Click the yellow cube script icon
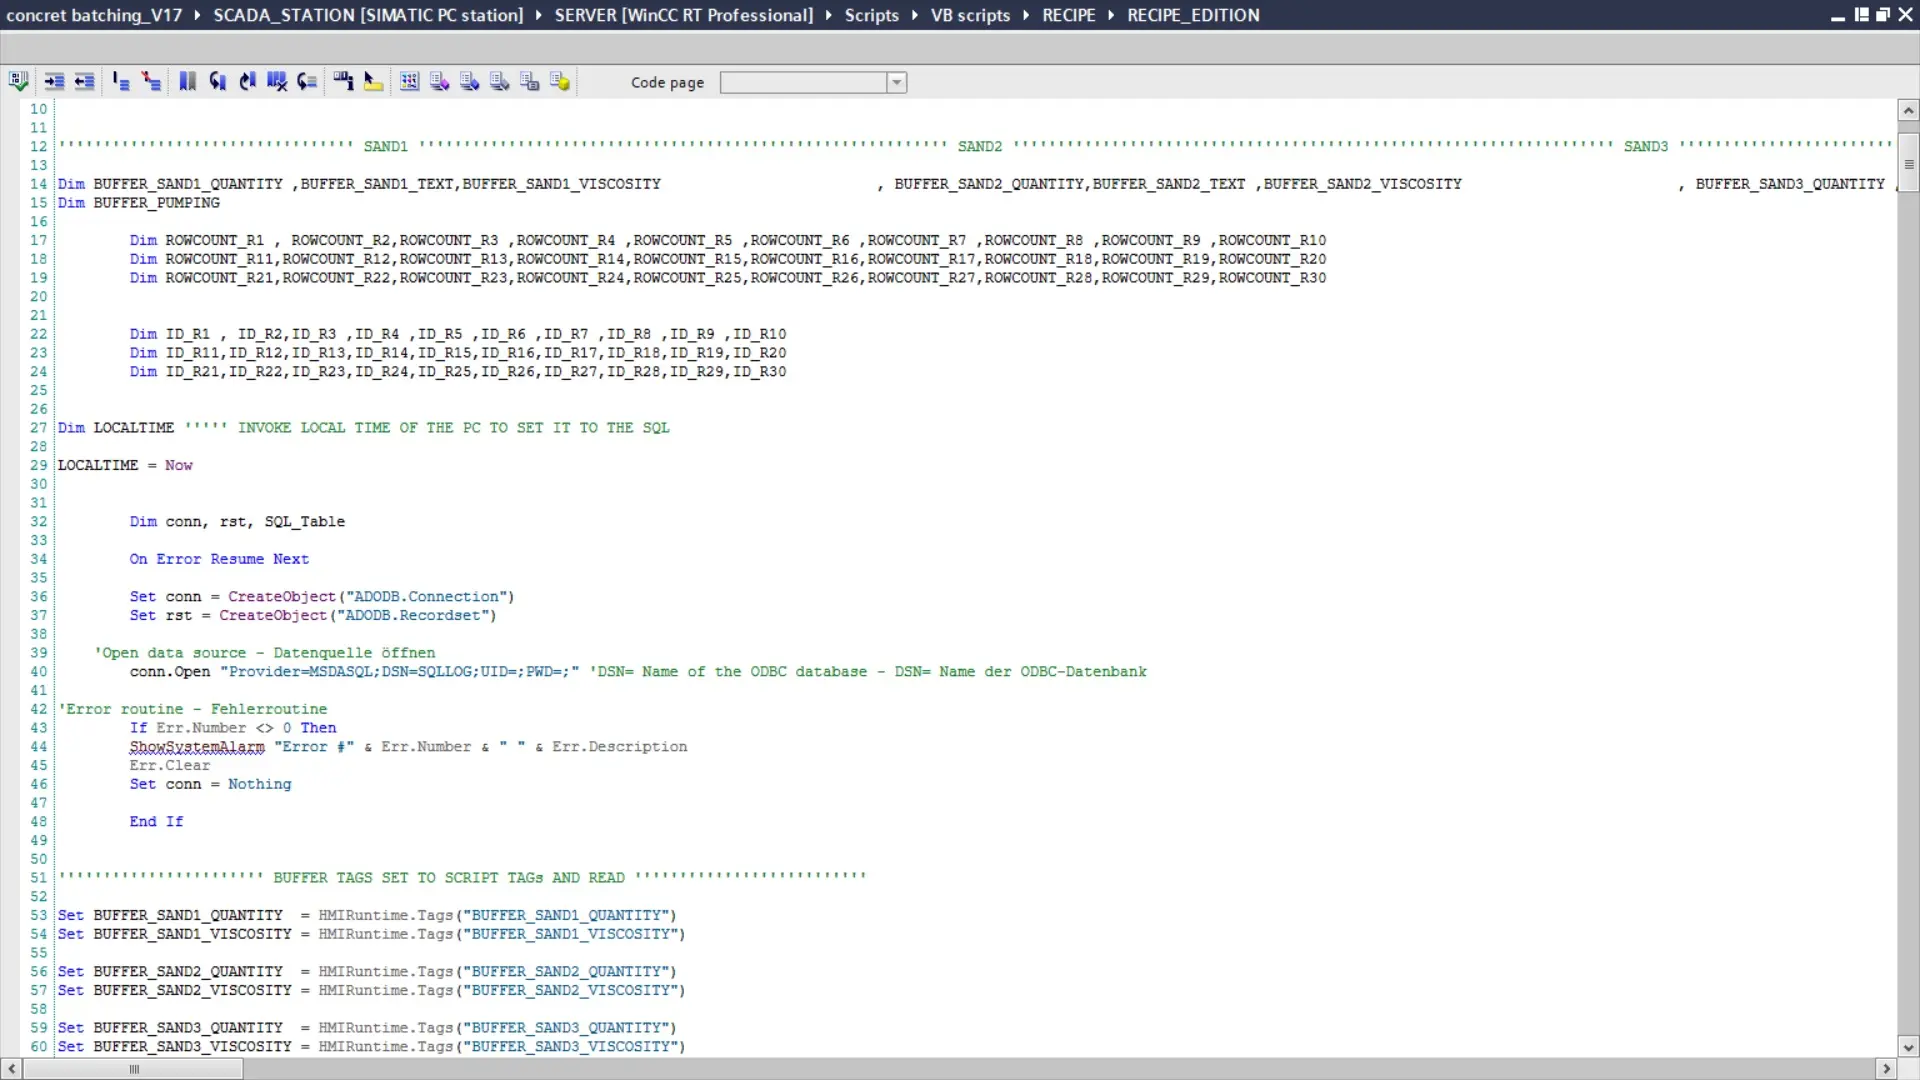The width and height of the screenshot is (1920, 1080). point(560,82)
